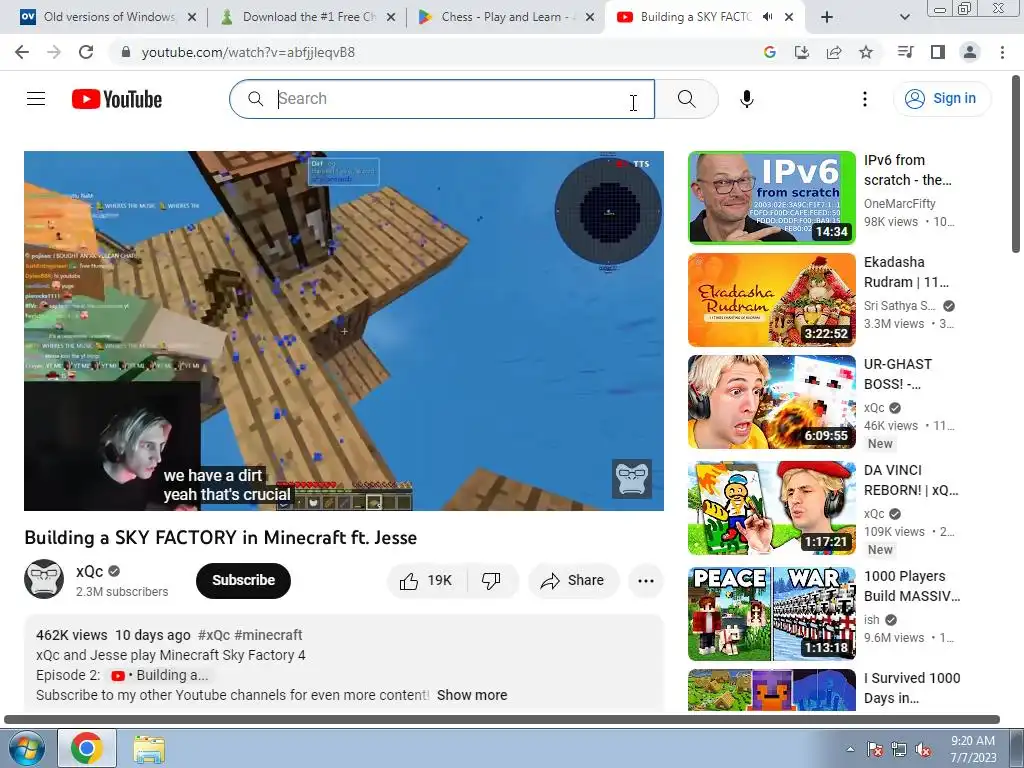1024x768 pixels.
Task: Close the Chess - Play and Learn tab
Action: (590, 17)
